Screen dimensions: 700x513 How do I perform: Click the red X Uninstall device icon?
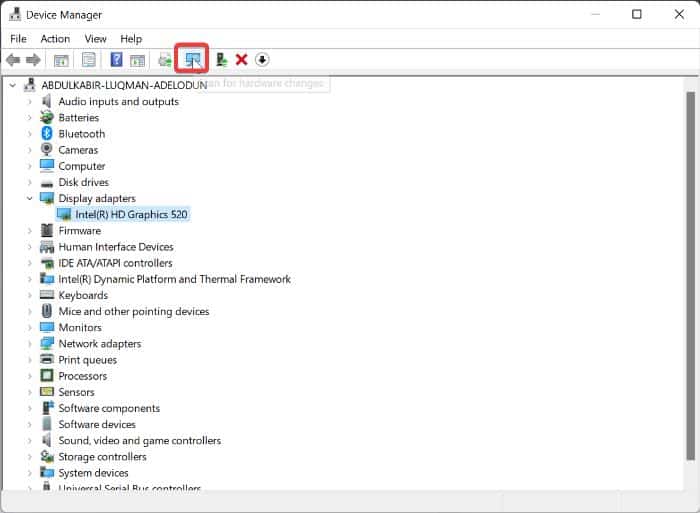click(x=242, y=59)
